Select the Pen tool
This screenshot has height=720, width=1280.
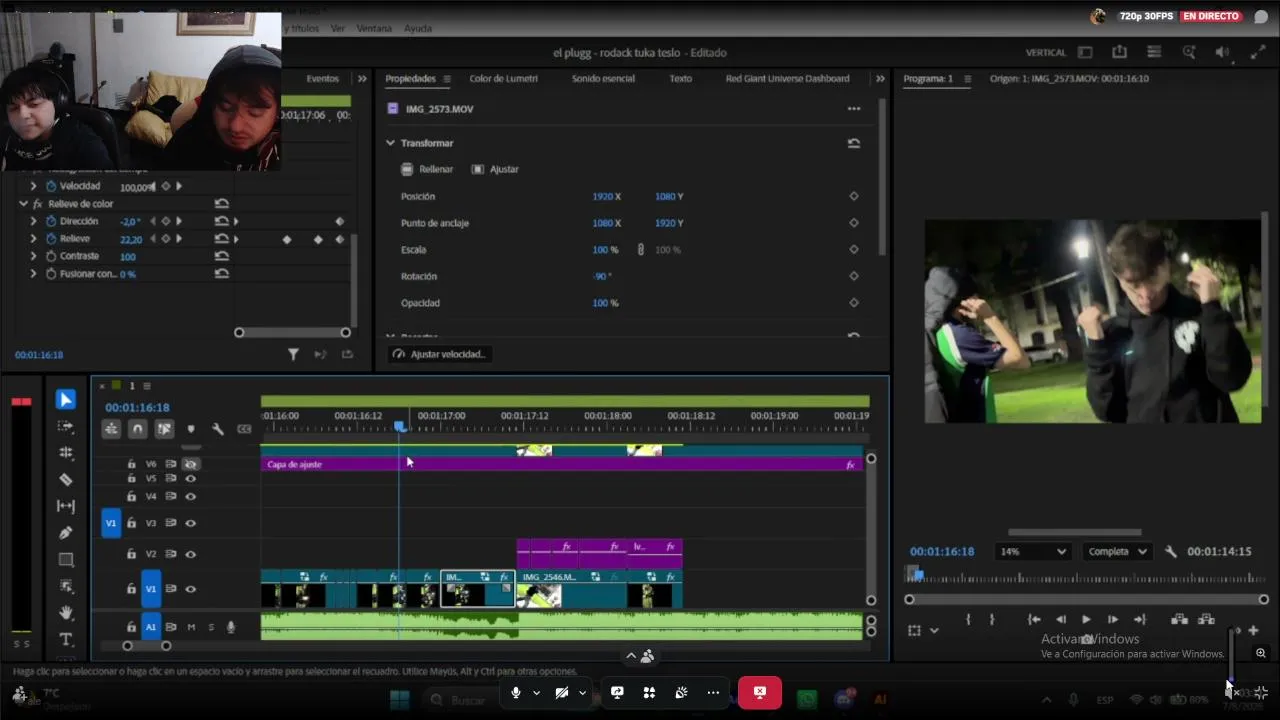pyautogui.click(x=66, y=533)
